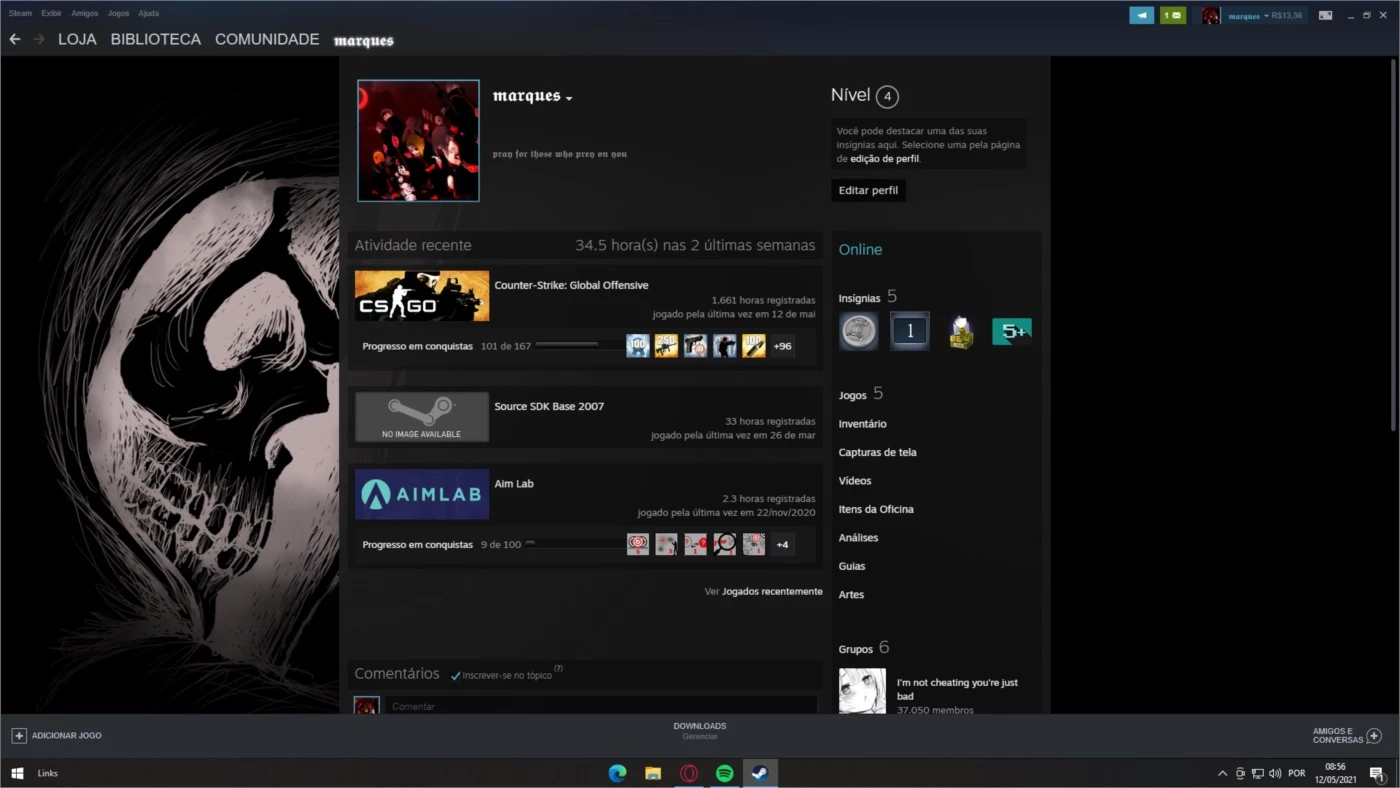
Task: Click the Steam taskbar icon
Action: point(761,773)
